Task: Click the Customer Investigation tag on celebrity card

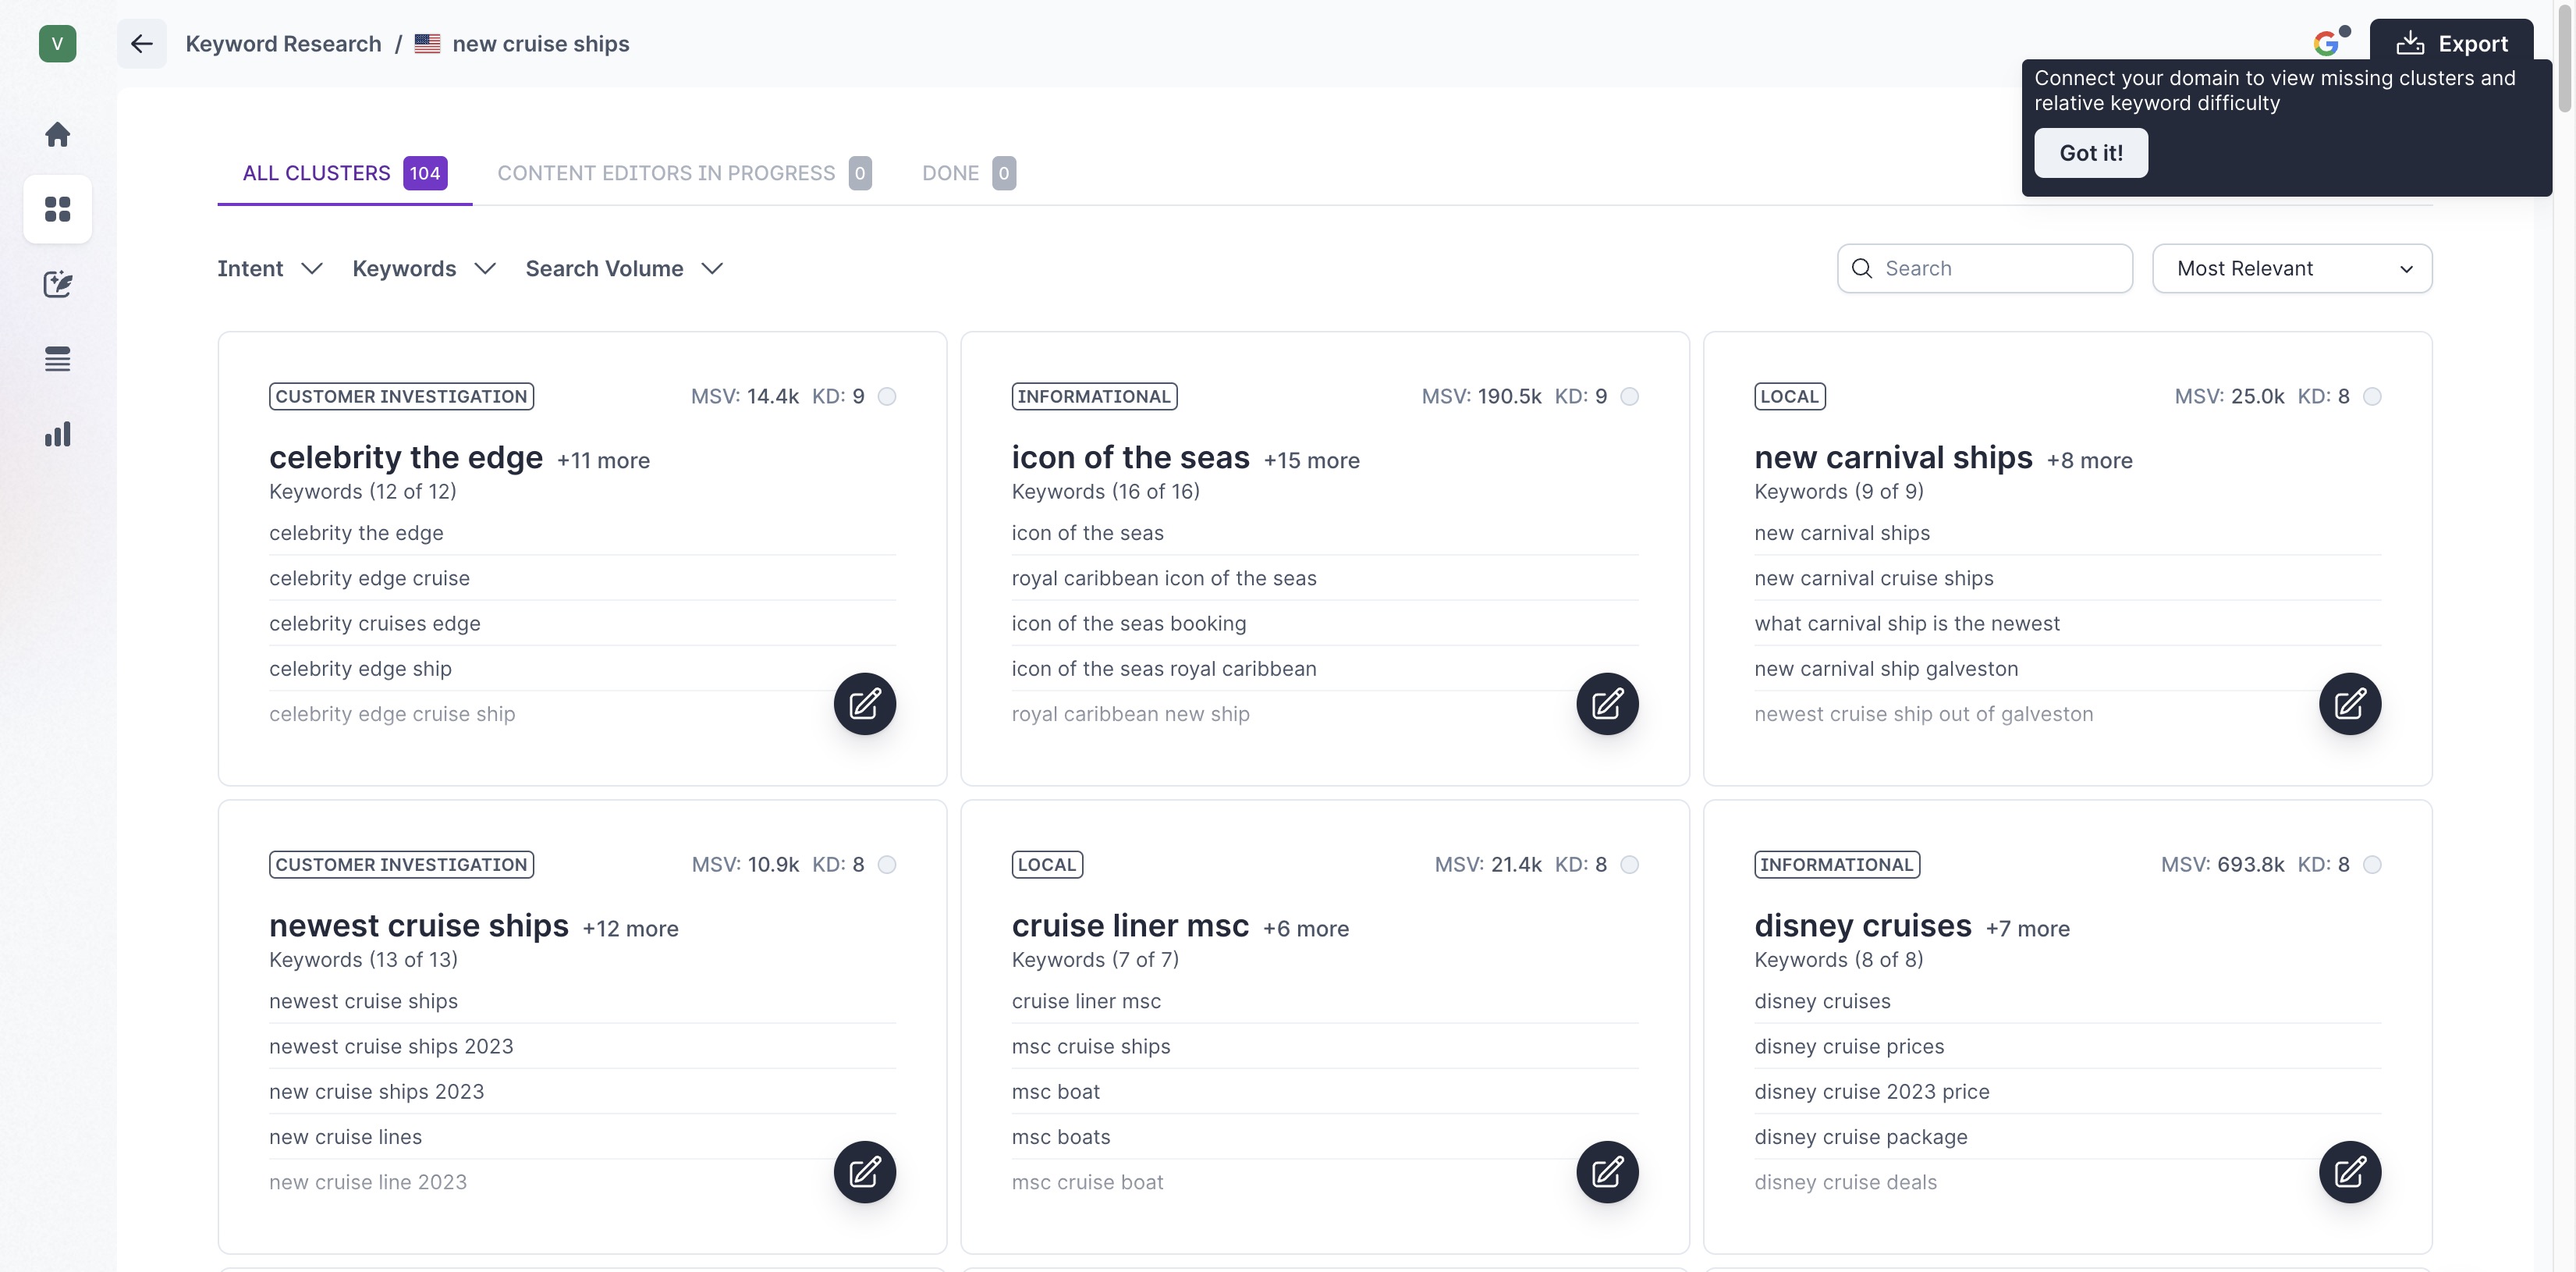Action: (401, 396)
